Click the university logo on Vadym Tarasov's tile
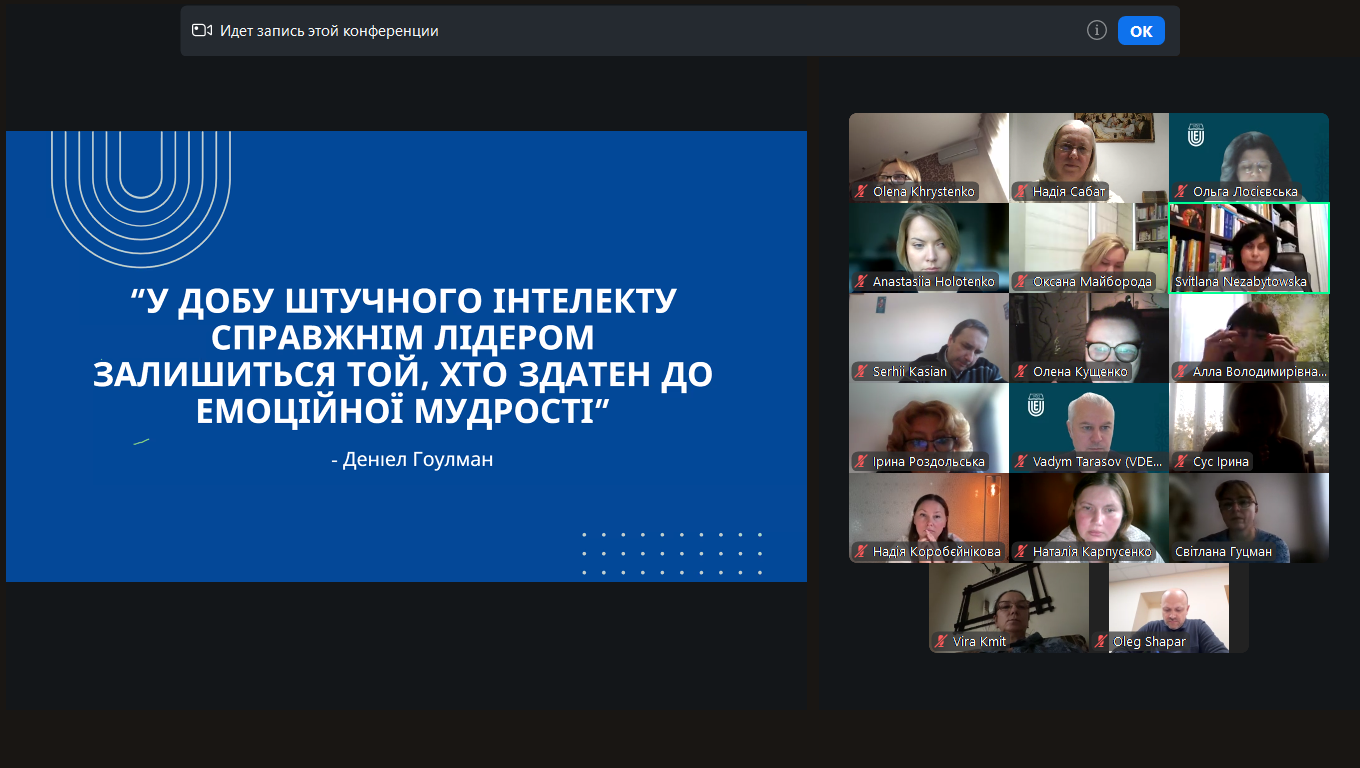Screen dimensions: 1360x768 point(1035,404)
